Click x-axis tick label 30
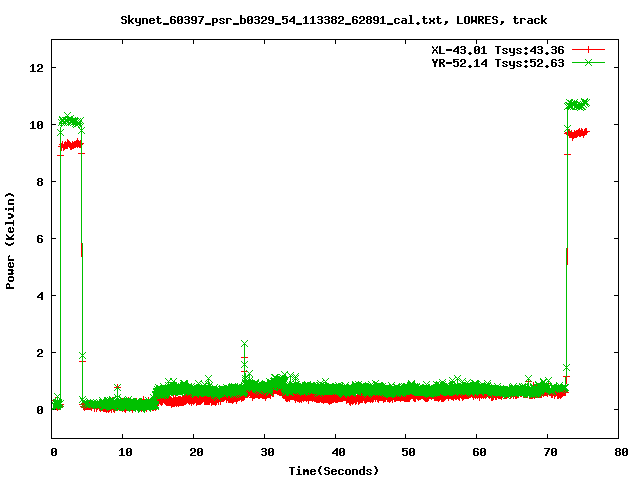The height and width of the screenshot is (480, 640). point(267,452)
